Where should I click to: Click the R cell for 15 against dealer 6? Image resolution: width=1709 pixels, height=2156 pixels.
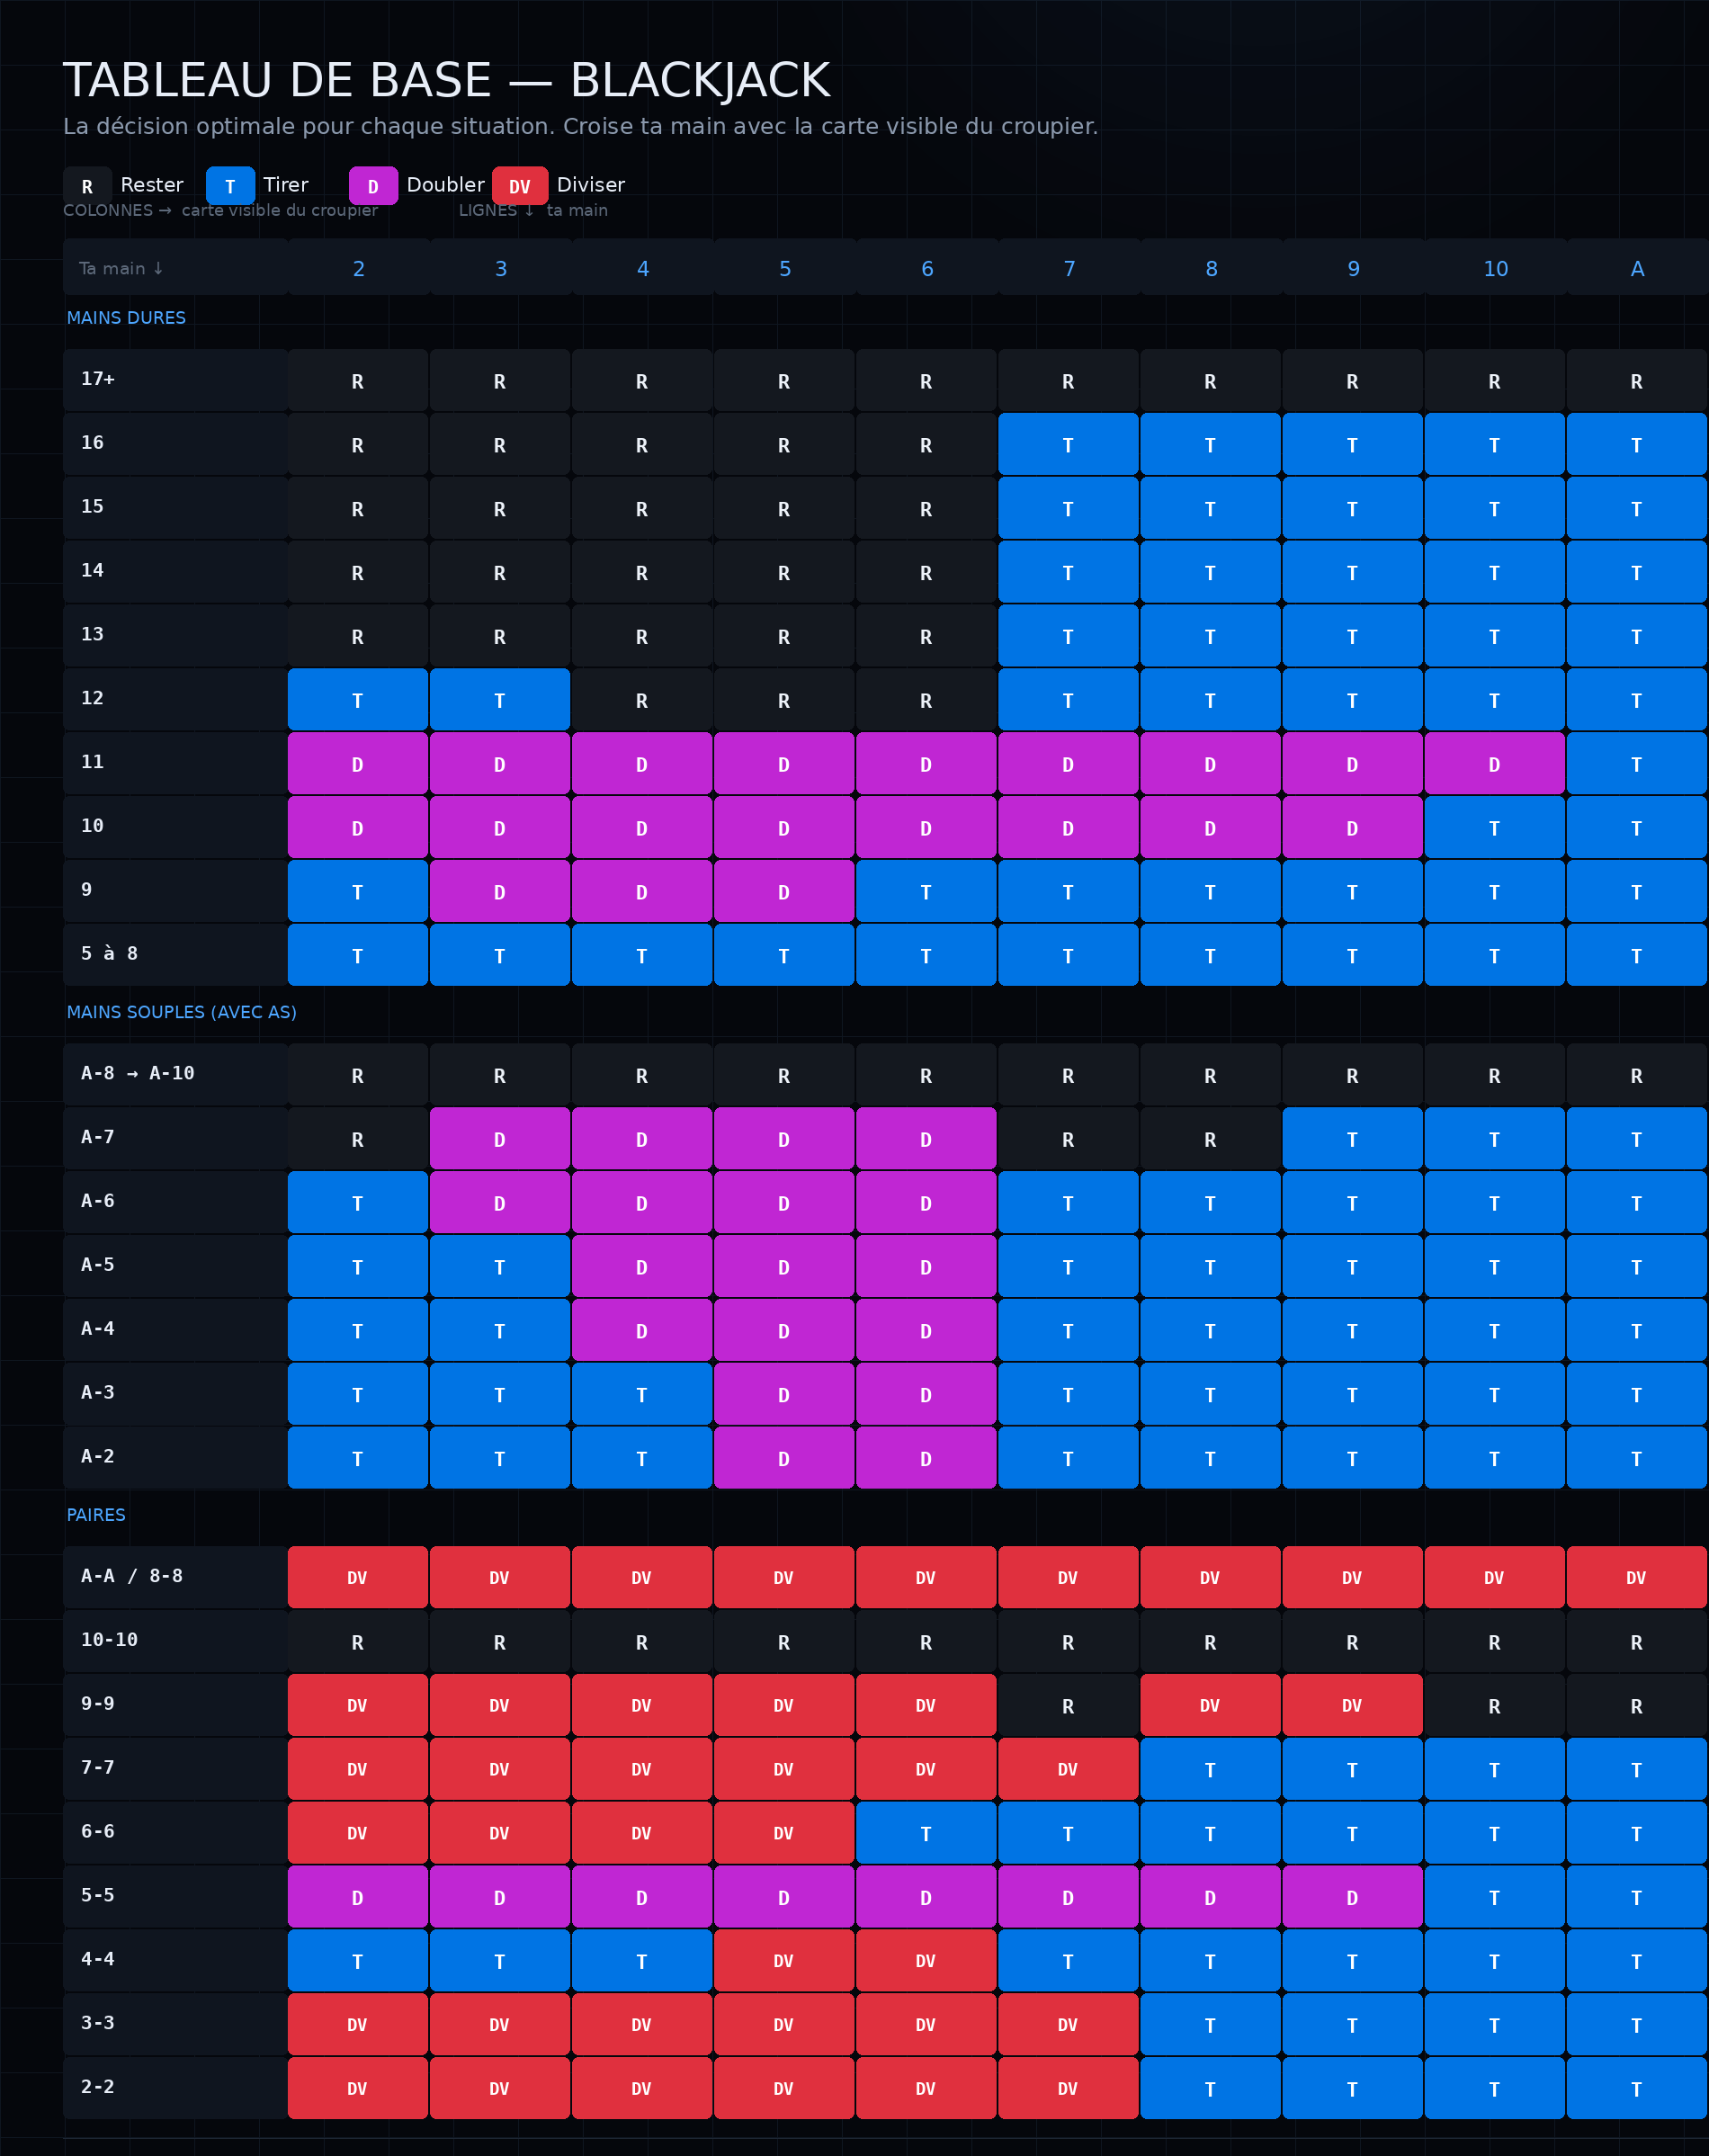(926, 508)
